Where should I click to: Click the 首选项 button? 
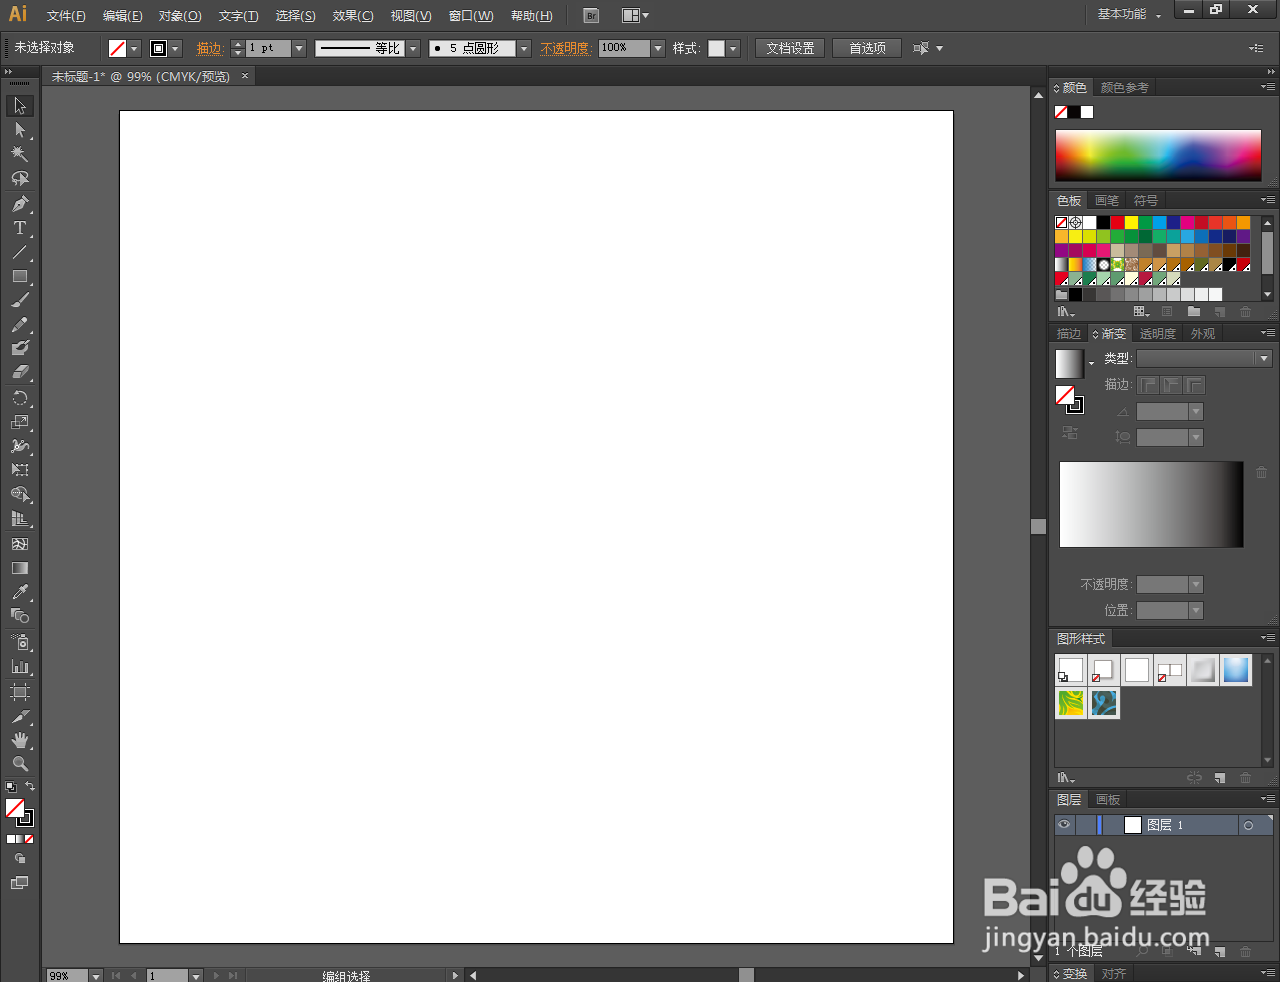click(x=867, y=48)
